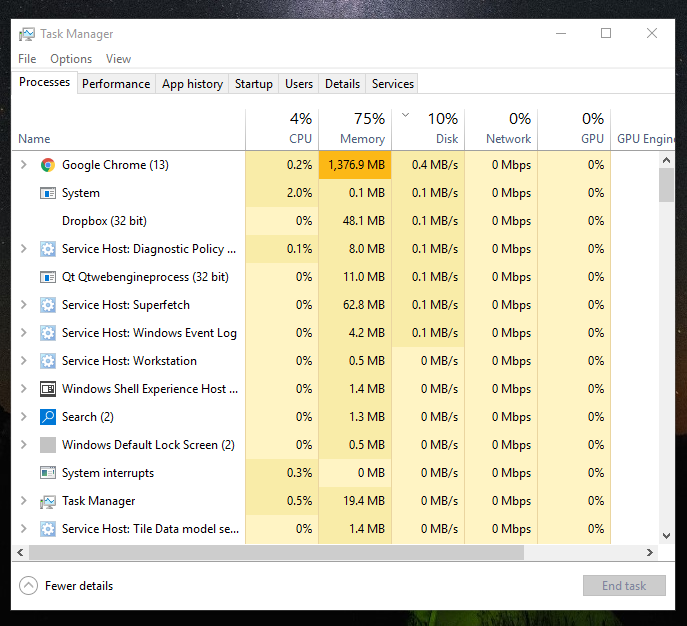Open the View menu
The image size is (687, 626).
click(118, 59)
